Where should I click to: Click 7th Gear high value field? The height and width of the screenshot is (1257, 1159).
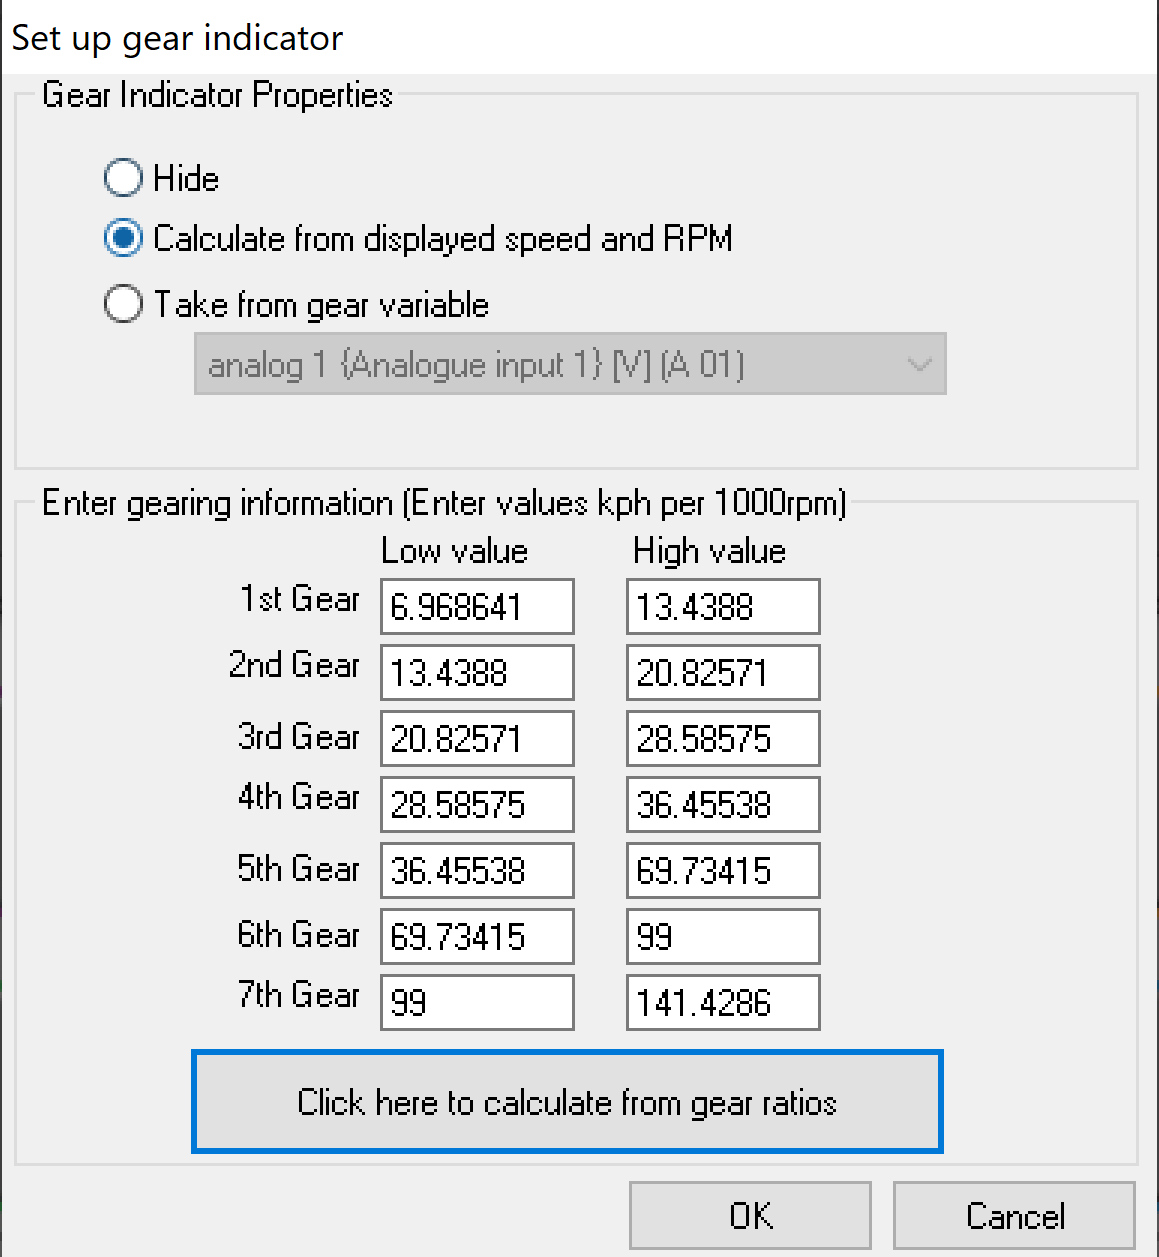[723, 1002]
